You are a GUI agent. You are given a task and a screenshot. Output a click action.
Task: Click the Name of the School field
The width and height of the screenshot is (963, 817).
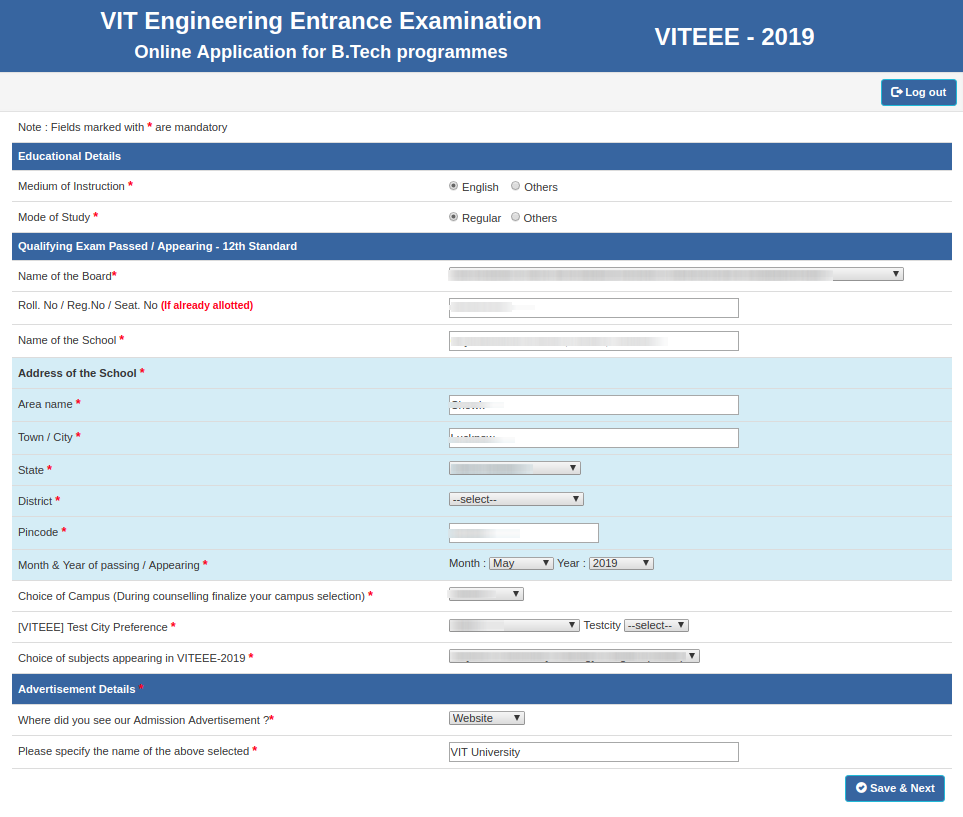(593, 340)
